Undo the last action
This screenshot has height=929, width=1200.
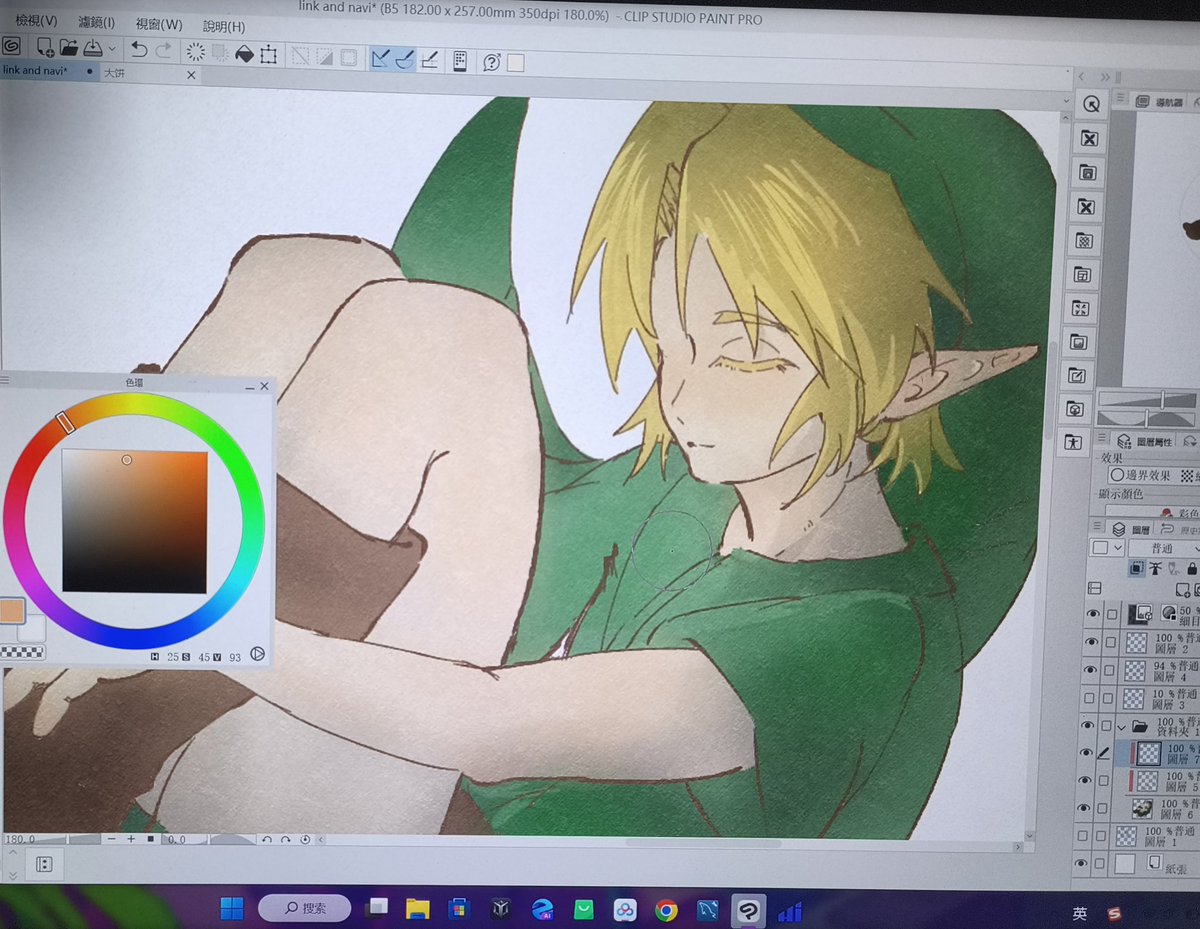[x=139, y=50]
